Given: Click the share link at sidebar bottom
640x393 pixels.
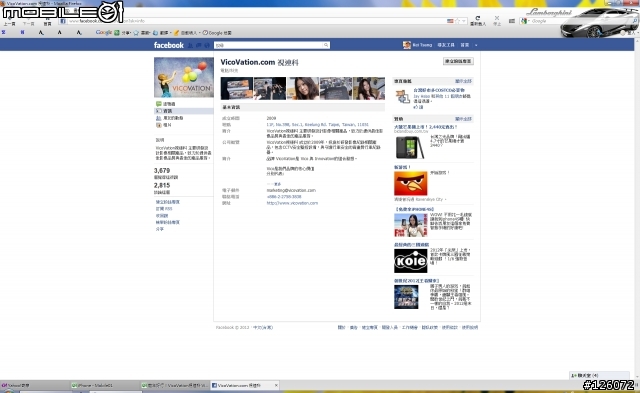Looking at the screenshot, I should [160, 229].
